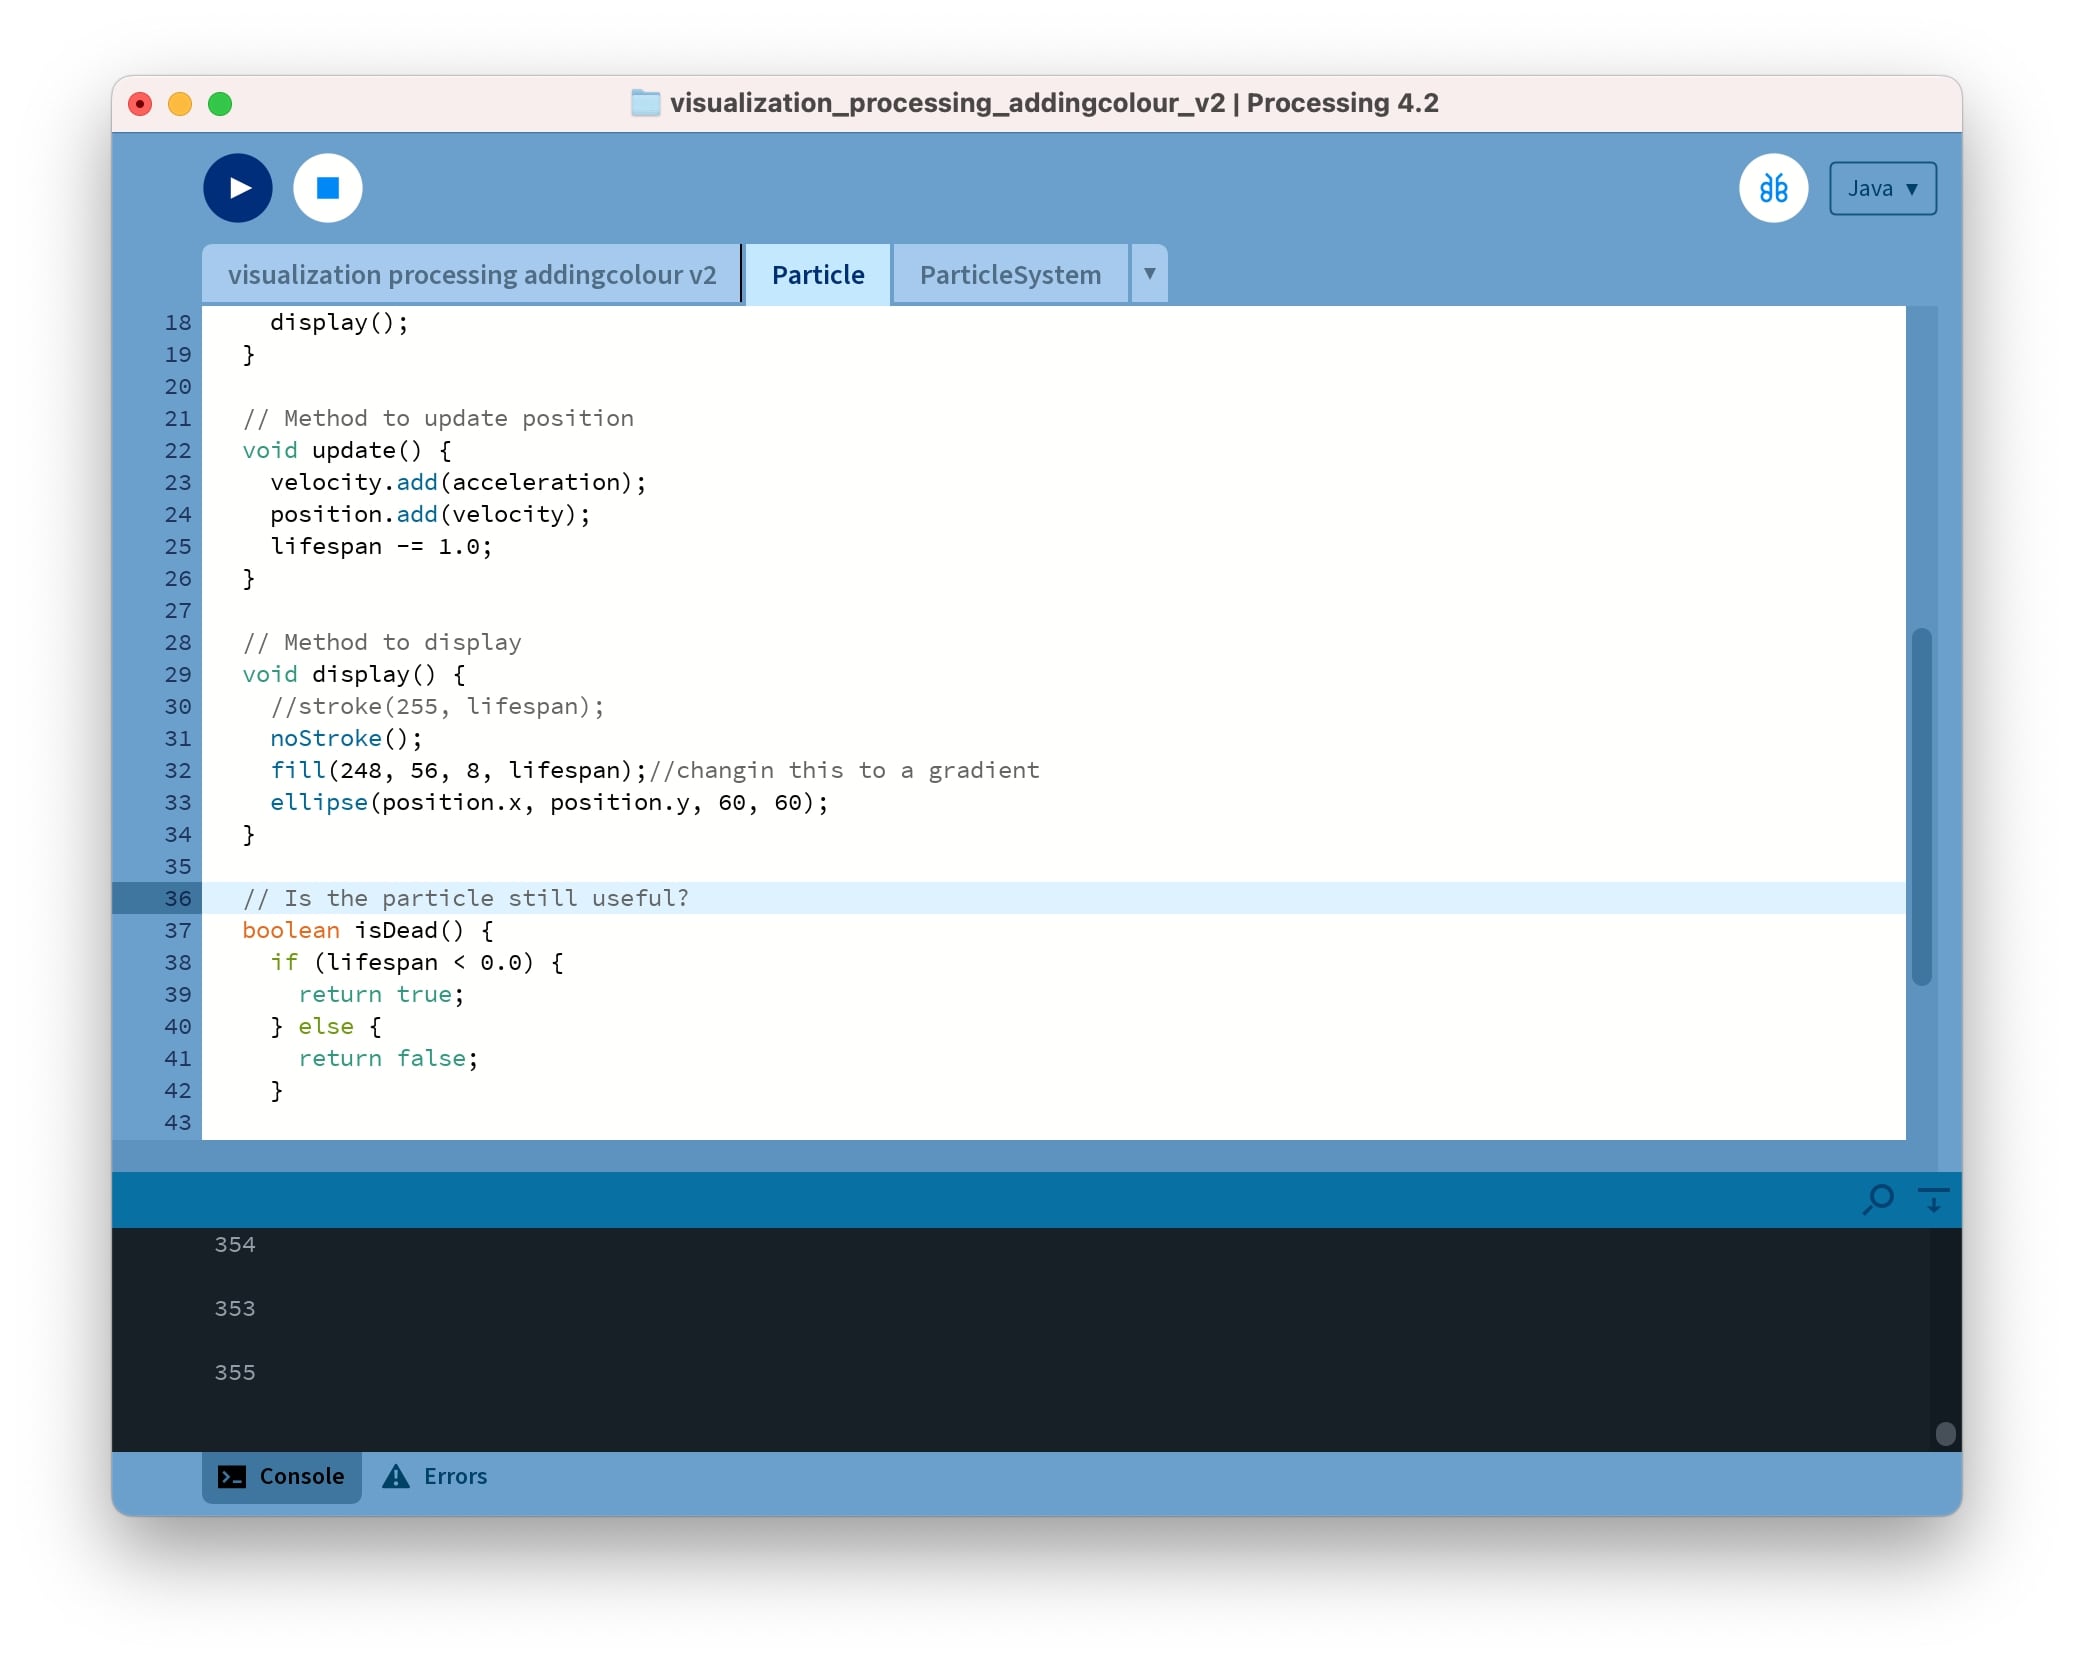Show the Errors panel
2074x1664 pixels.
pyautogui.click(x=436, y=1476)
